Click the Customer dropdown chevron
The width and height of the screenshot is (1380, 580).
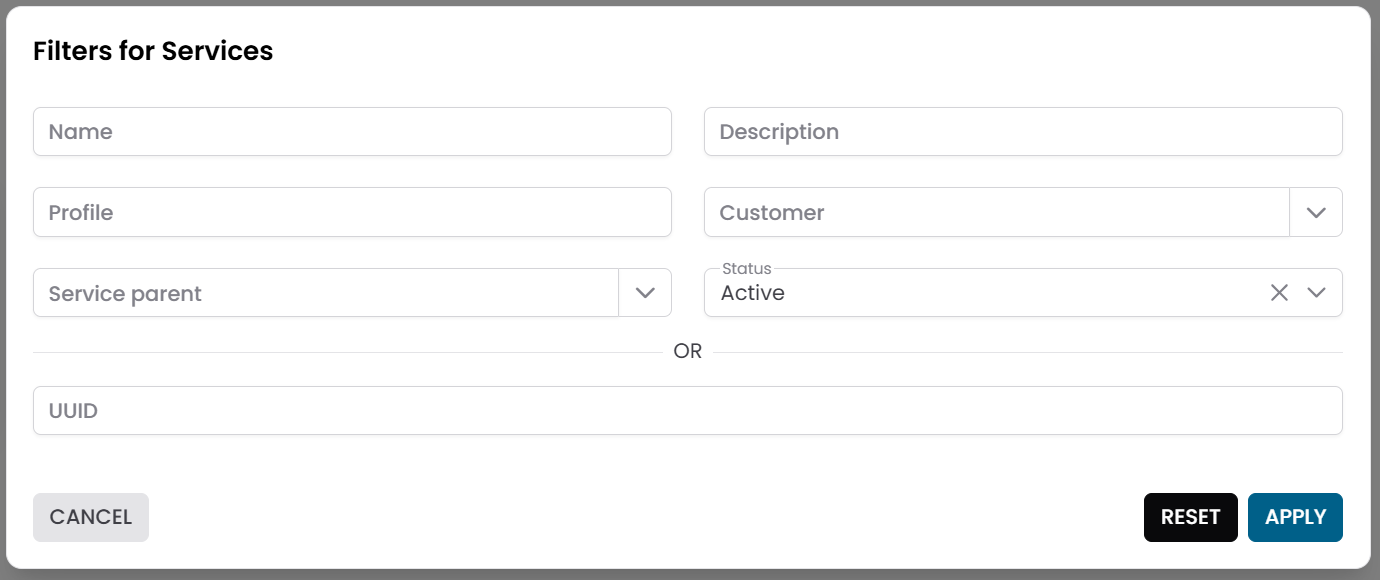click(1318, 212)
